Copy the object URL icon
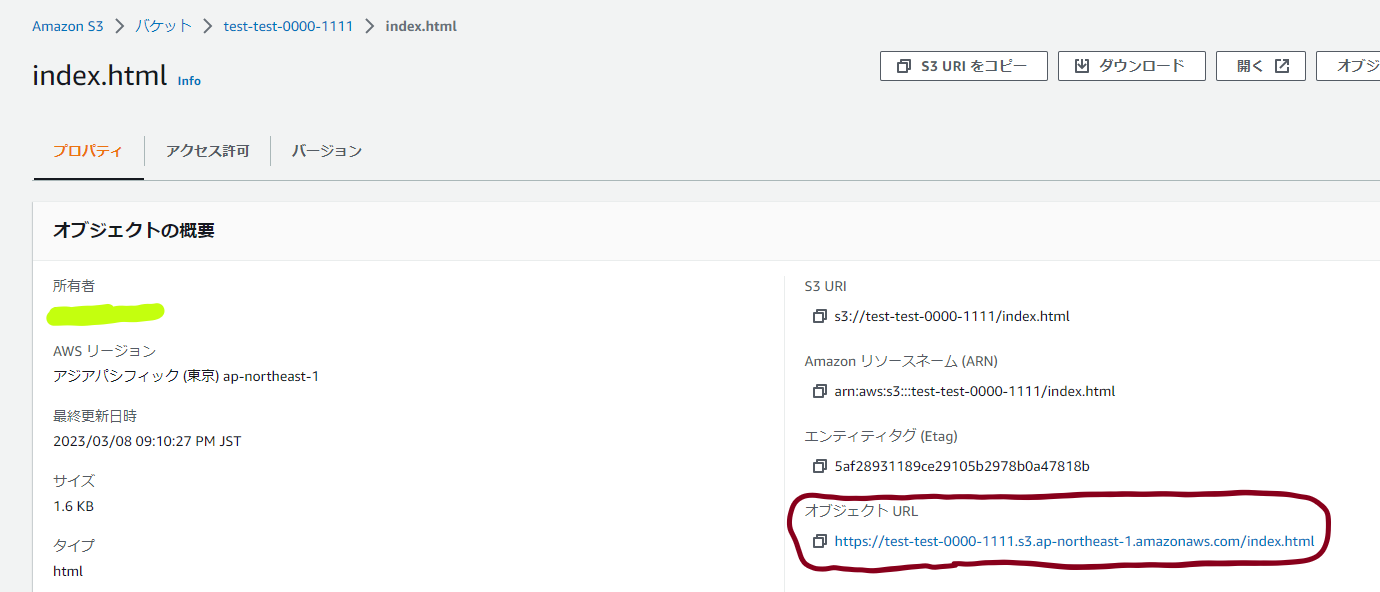 pyautogui.click(x=820, y=541)
